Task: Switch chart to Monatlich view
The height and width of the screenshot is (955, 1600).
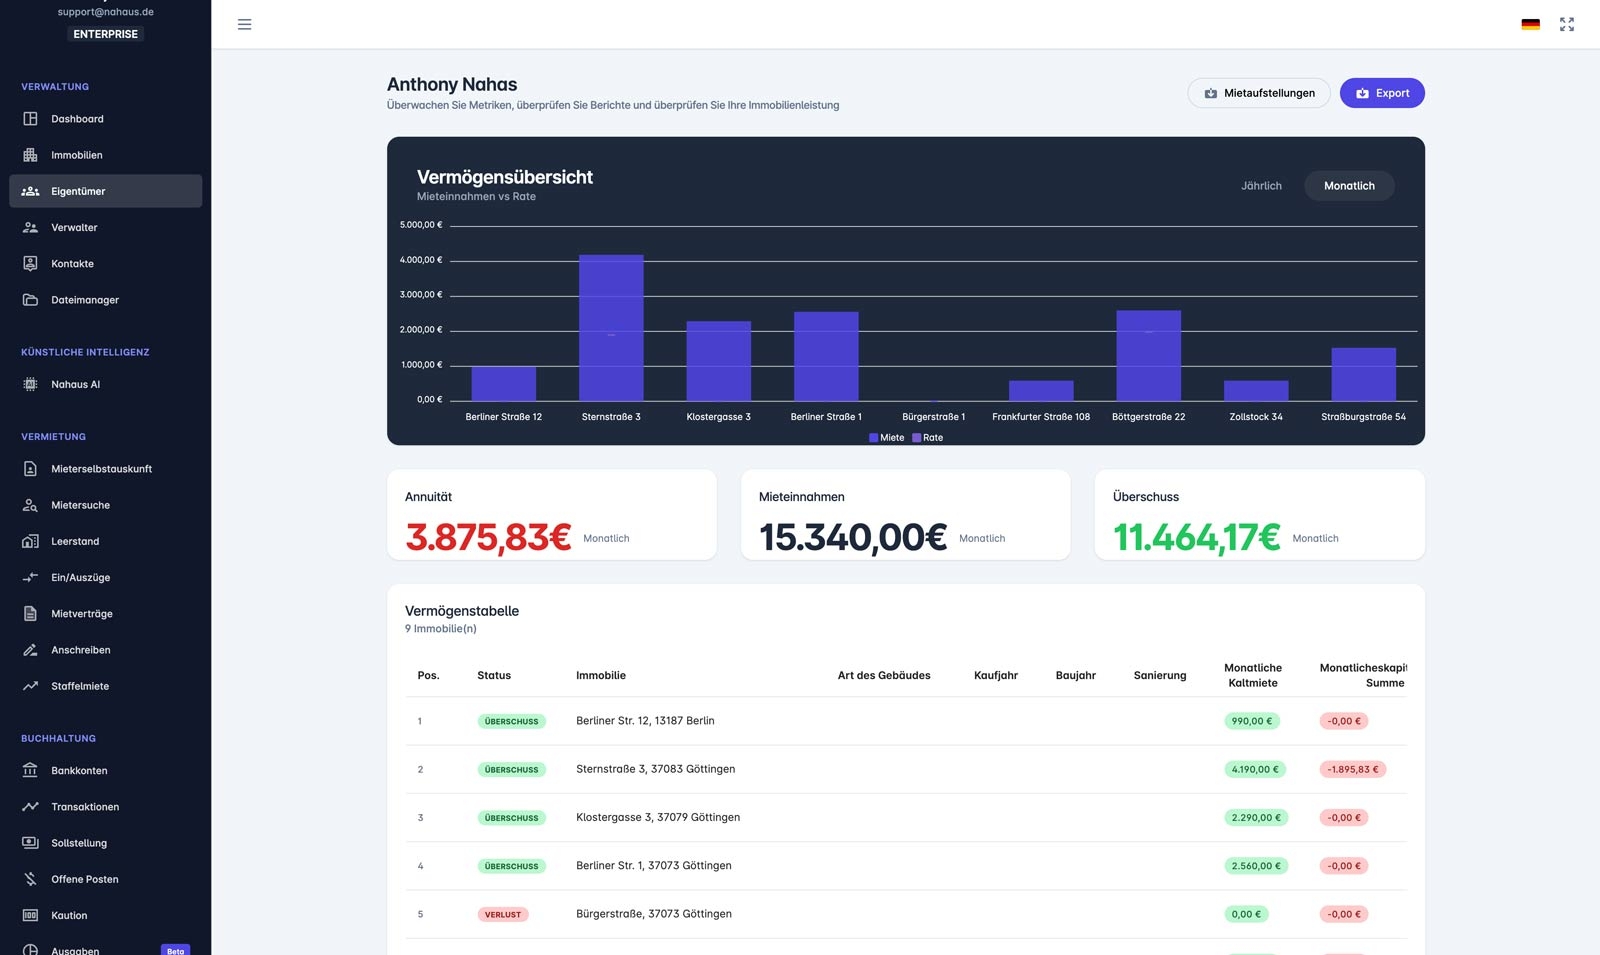Action: [1349, 186]
